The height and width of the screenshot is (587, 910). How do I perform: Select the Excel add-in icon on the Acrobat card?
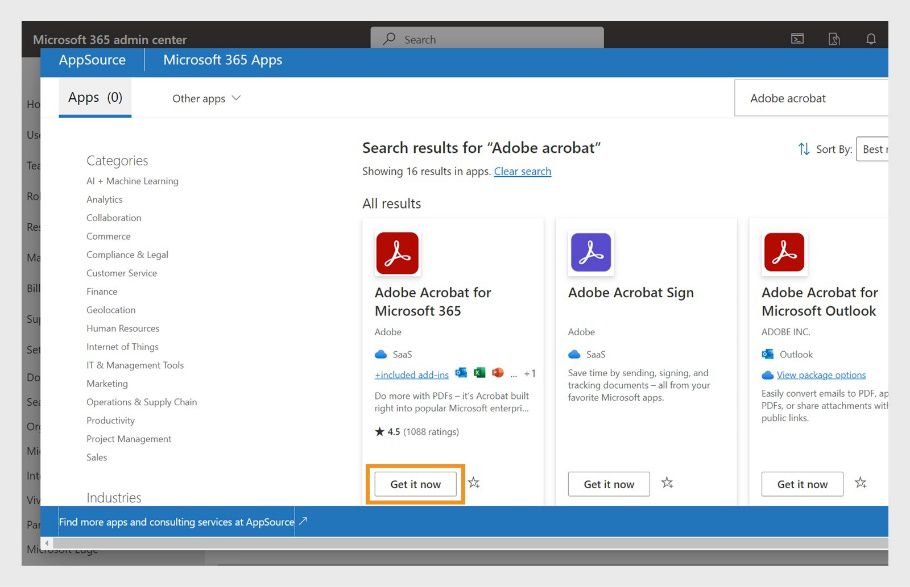[479, 372]
